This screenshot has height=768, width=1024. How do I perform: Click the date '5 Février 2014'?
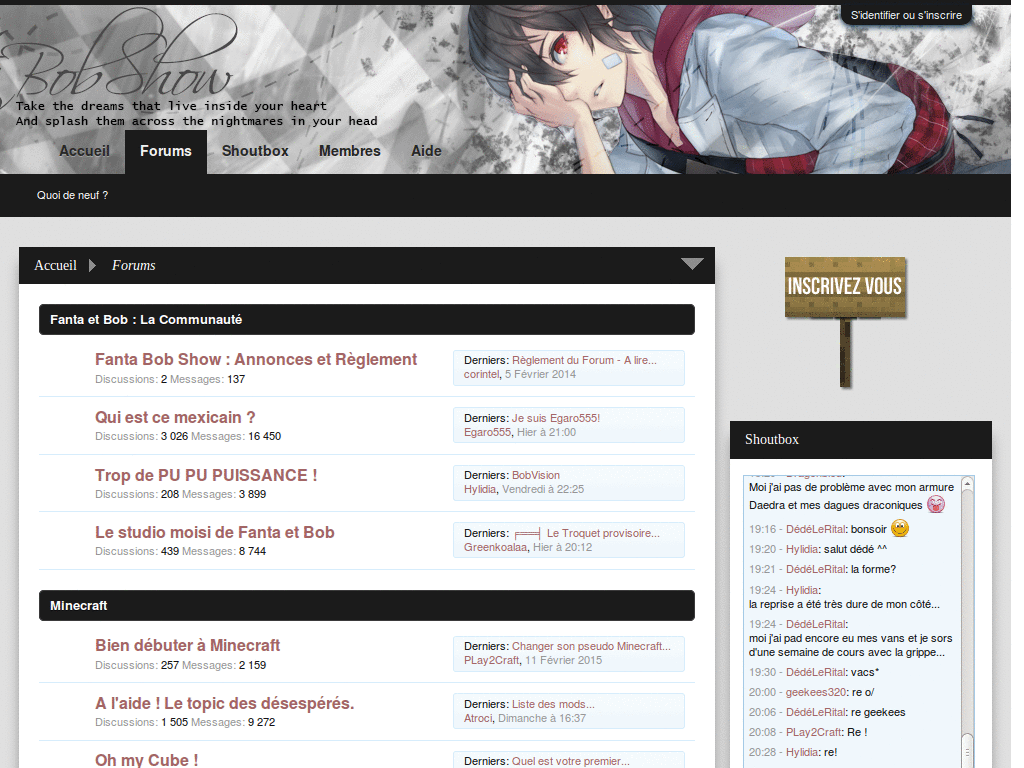[x=540, y=374]
